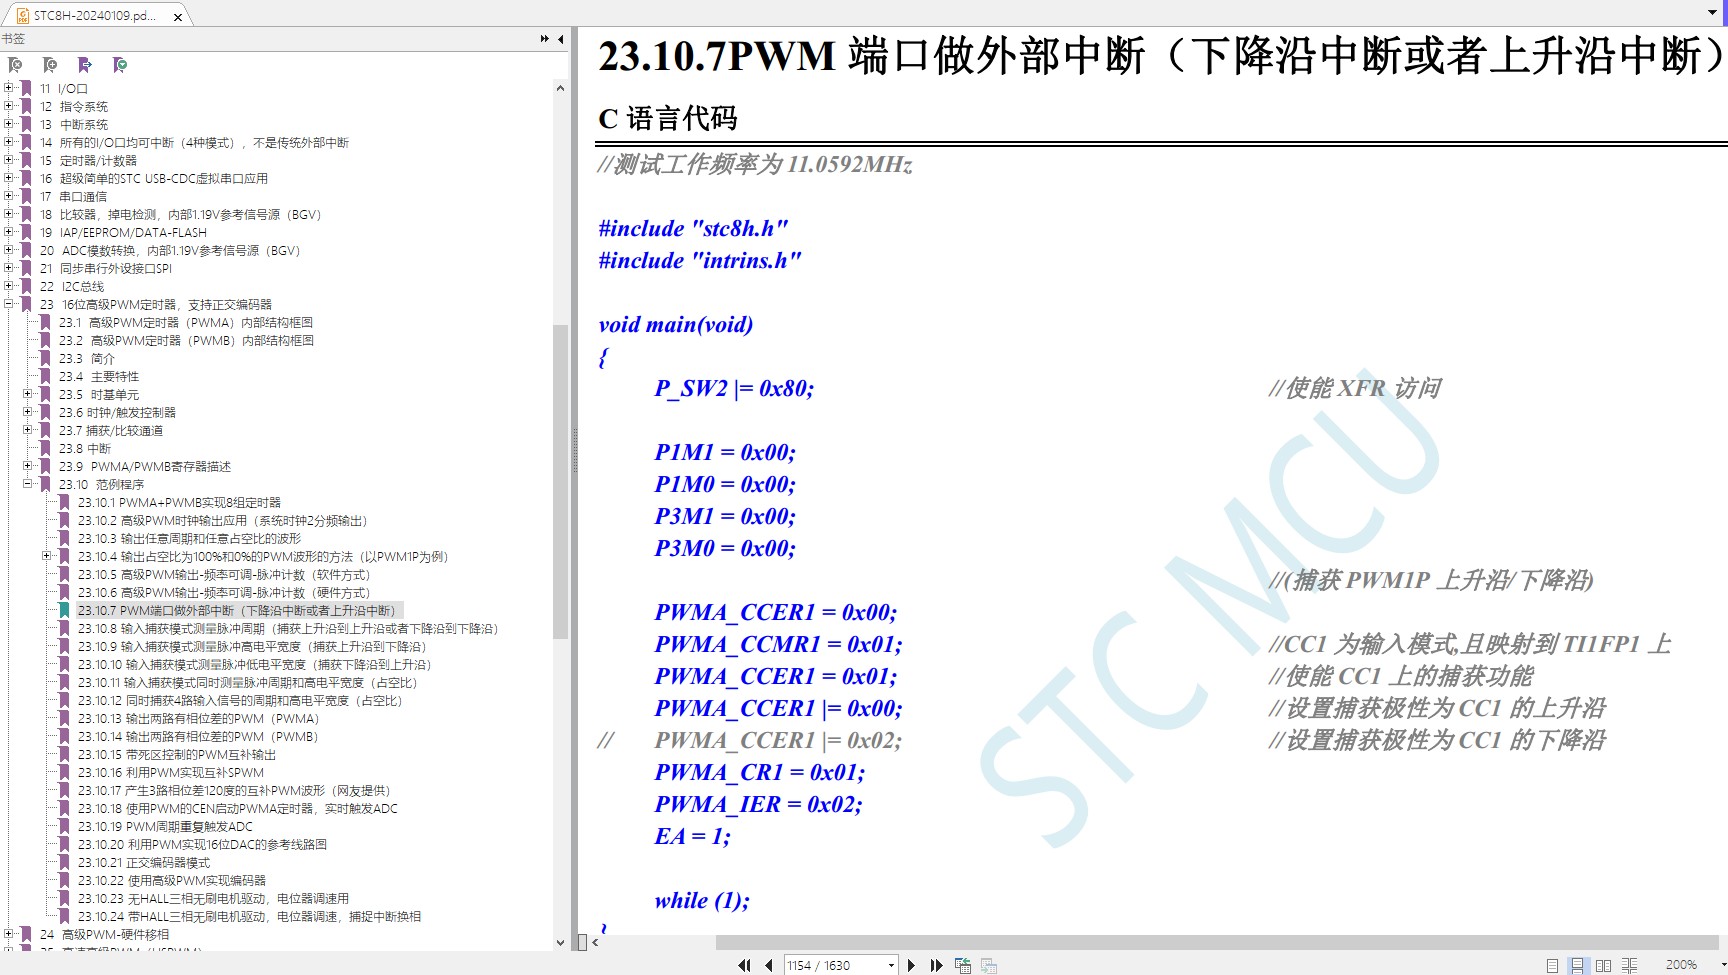
Task: Click the bookmarks panel scroll-down arrow
Action: 560,942
